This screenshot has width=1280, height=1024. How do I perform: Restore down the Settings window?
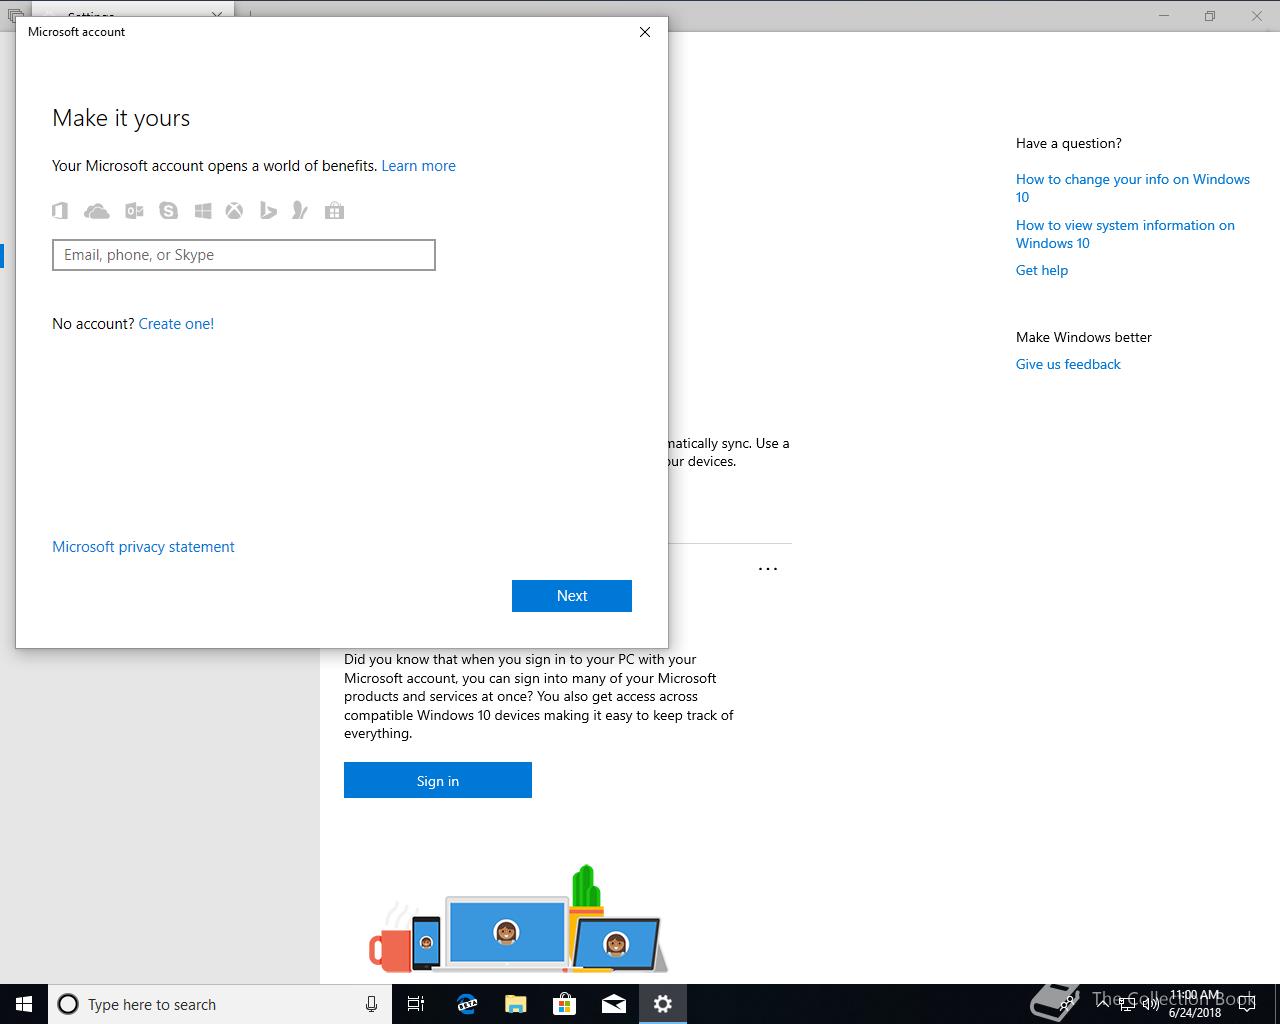click(x=1210, y=16)
